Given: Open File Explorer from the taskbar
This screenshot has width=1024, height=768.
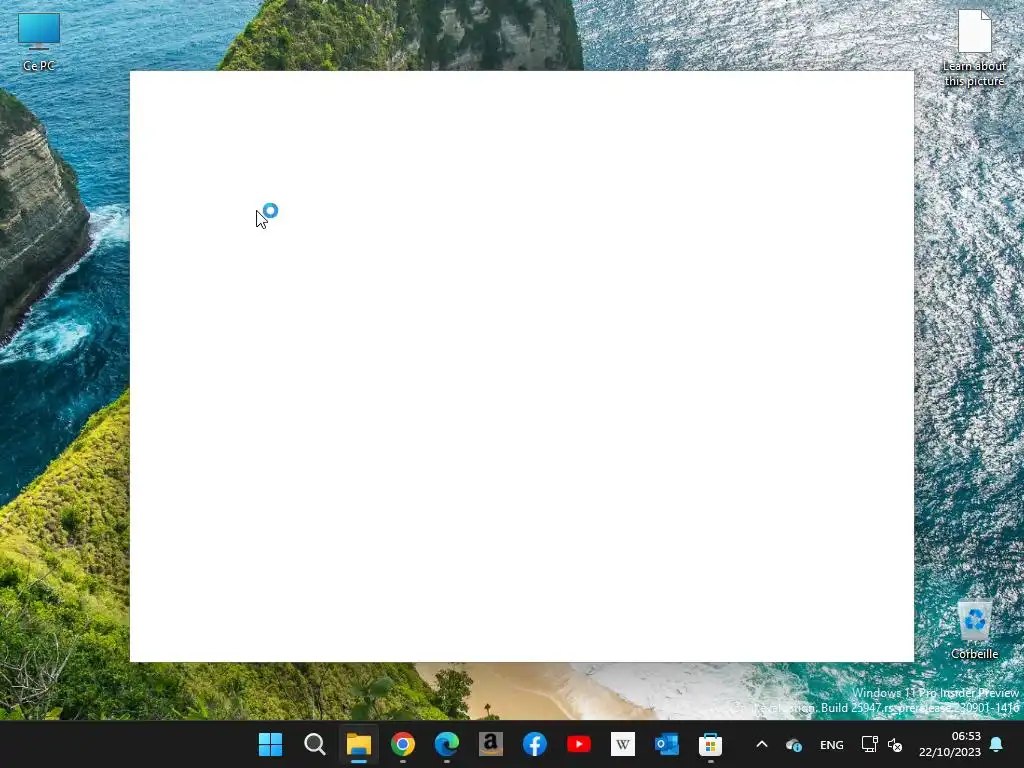Looking at the screenshot, I should [x=359, y=744].
